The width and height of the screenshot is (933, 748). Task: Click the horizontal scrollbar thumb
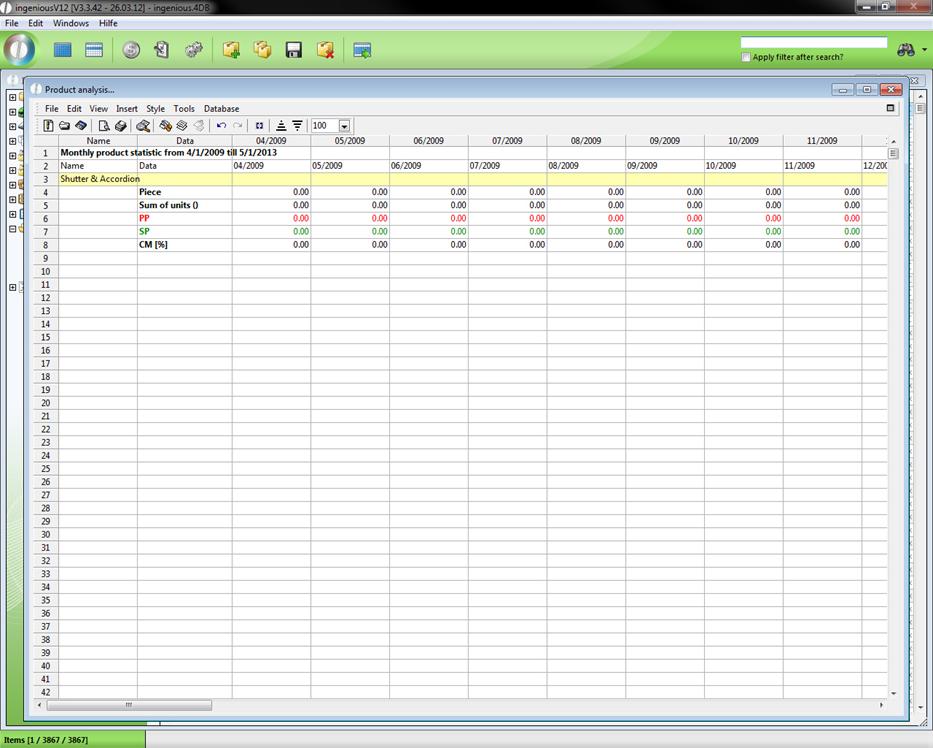point(128,705)
